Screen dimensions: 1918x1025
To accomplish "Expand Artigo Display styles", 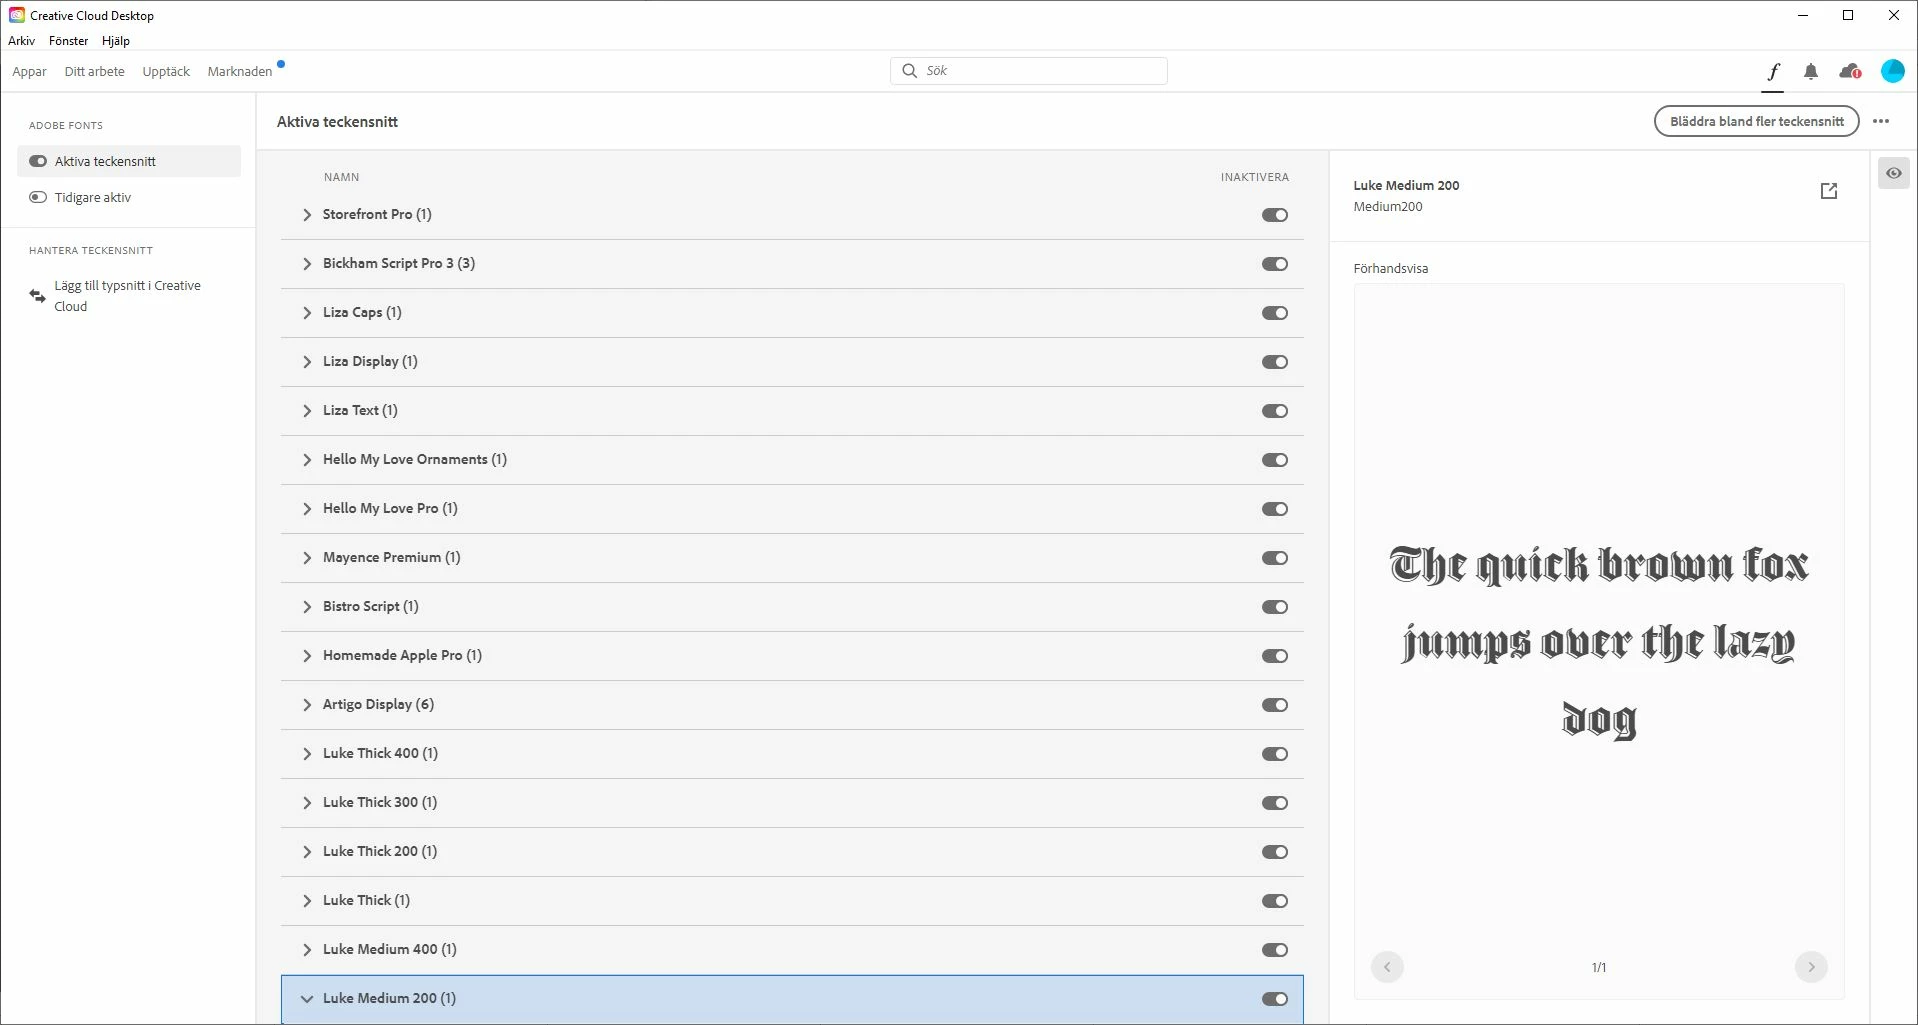I will coord(307,705).
